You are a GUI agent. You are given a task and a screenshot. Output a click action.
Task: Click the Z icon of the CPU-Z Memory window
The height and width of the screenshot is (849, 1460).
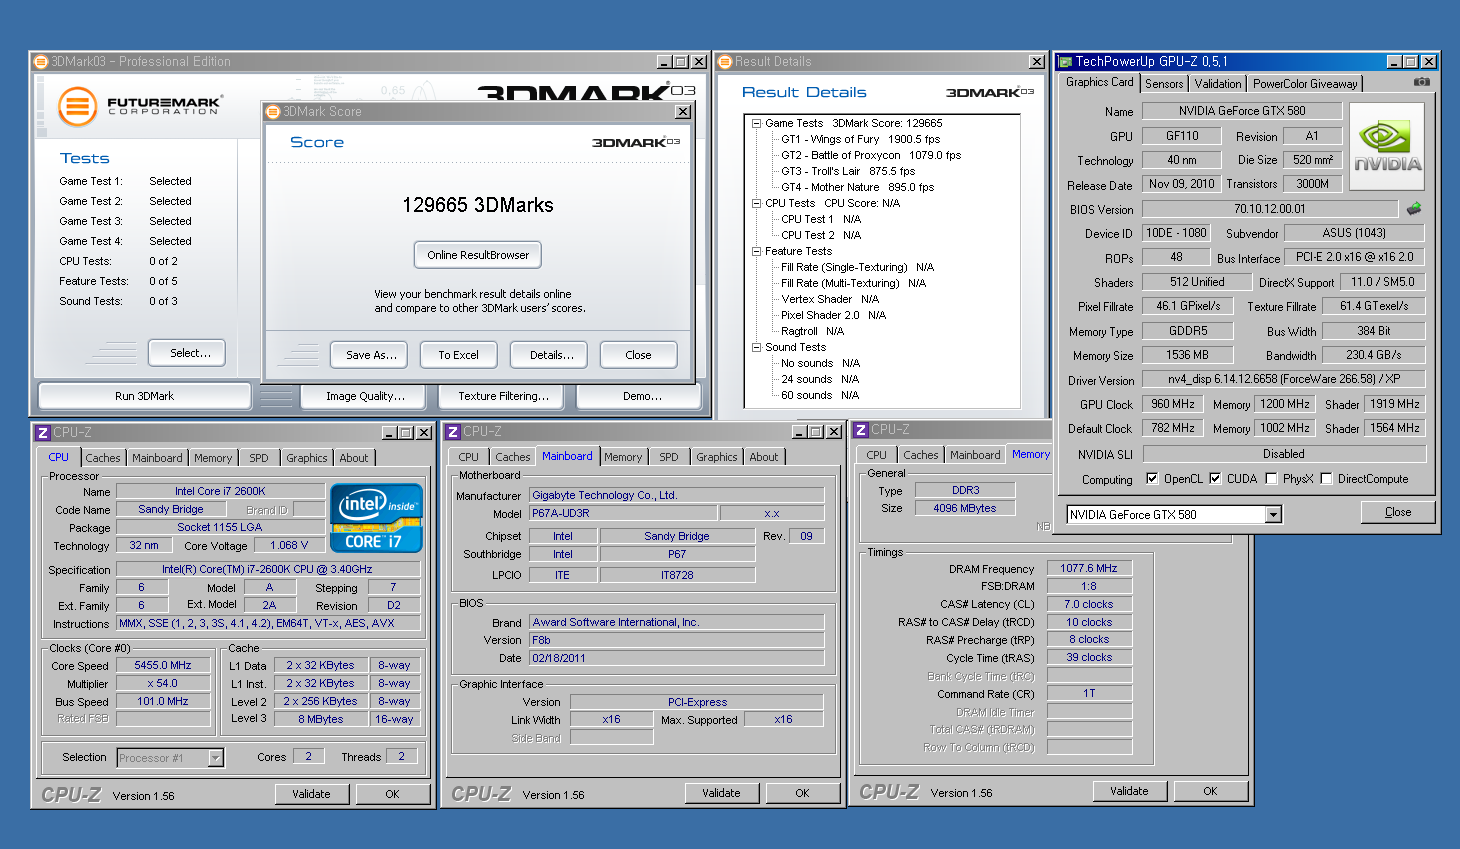click(861, 430)
